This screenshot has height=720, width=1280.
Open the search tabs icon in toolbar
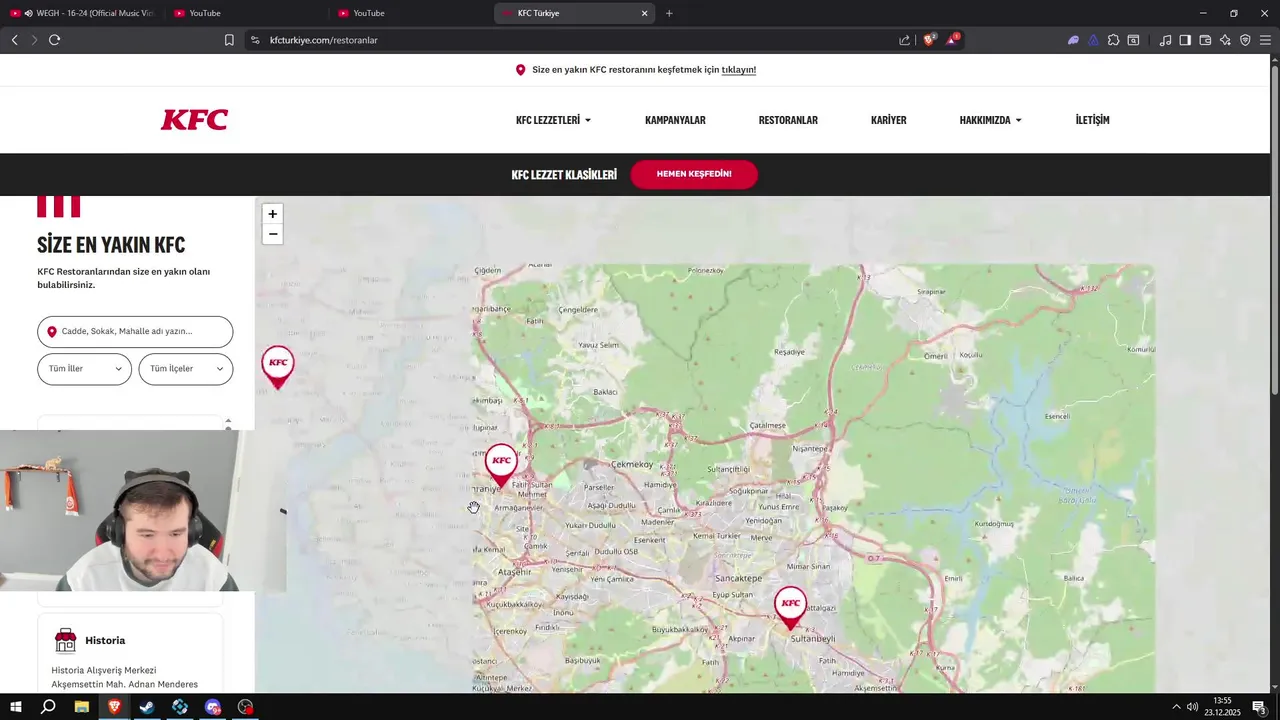tap(1133, 40)
